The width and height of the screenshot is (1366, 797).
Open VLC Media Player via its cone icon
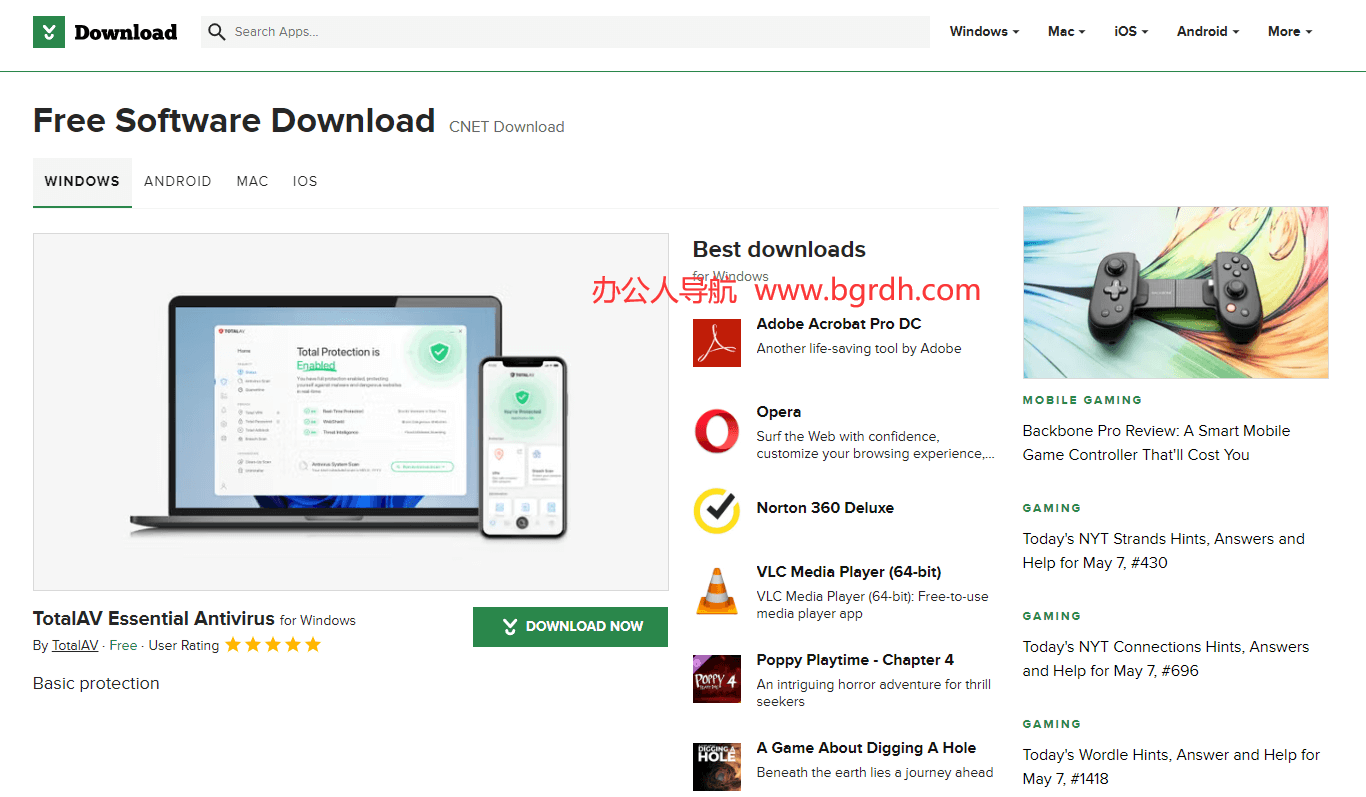(x=717, y=590)
